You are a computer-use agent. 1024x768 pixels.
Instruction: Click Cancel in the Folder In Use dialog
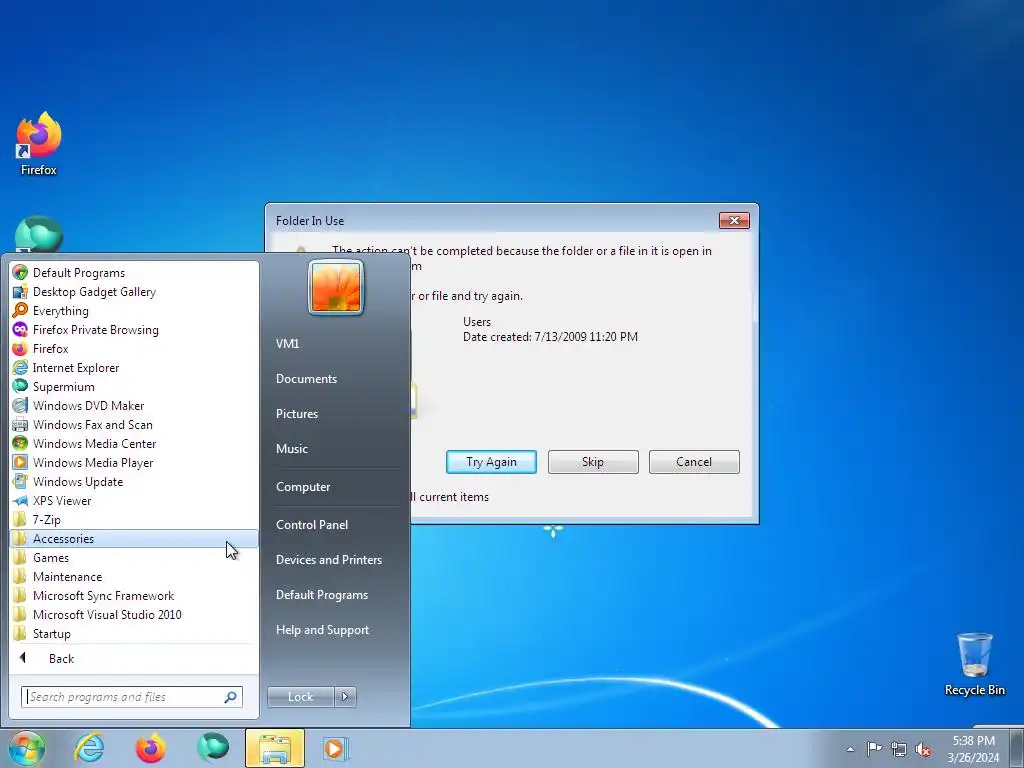[694, 462]
